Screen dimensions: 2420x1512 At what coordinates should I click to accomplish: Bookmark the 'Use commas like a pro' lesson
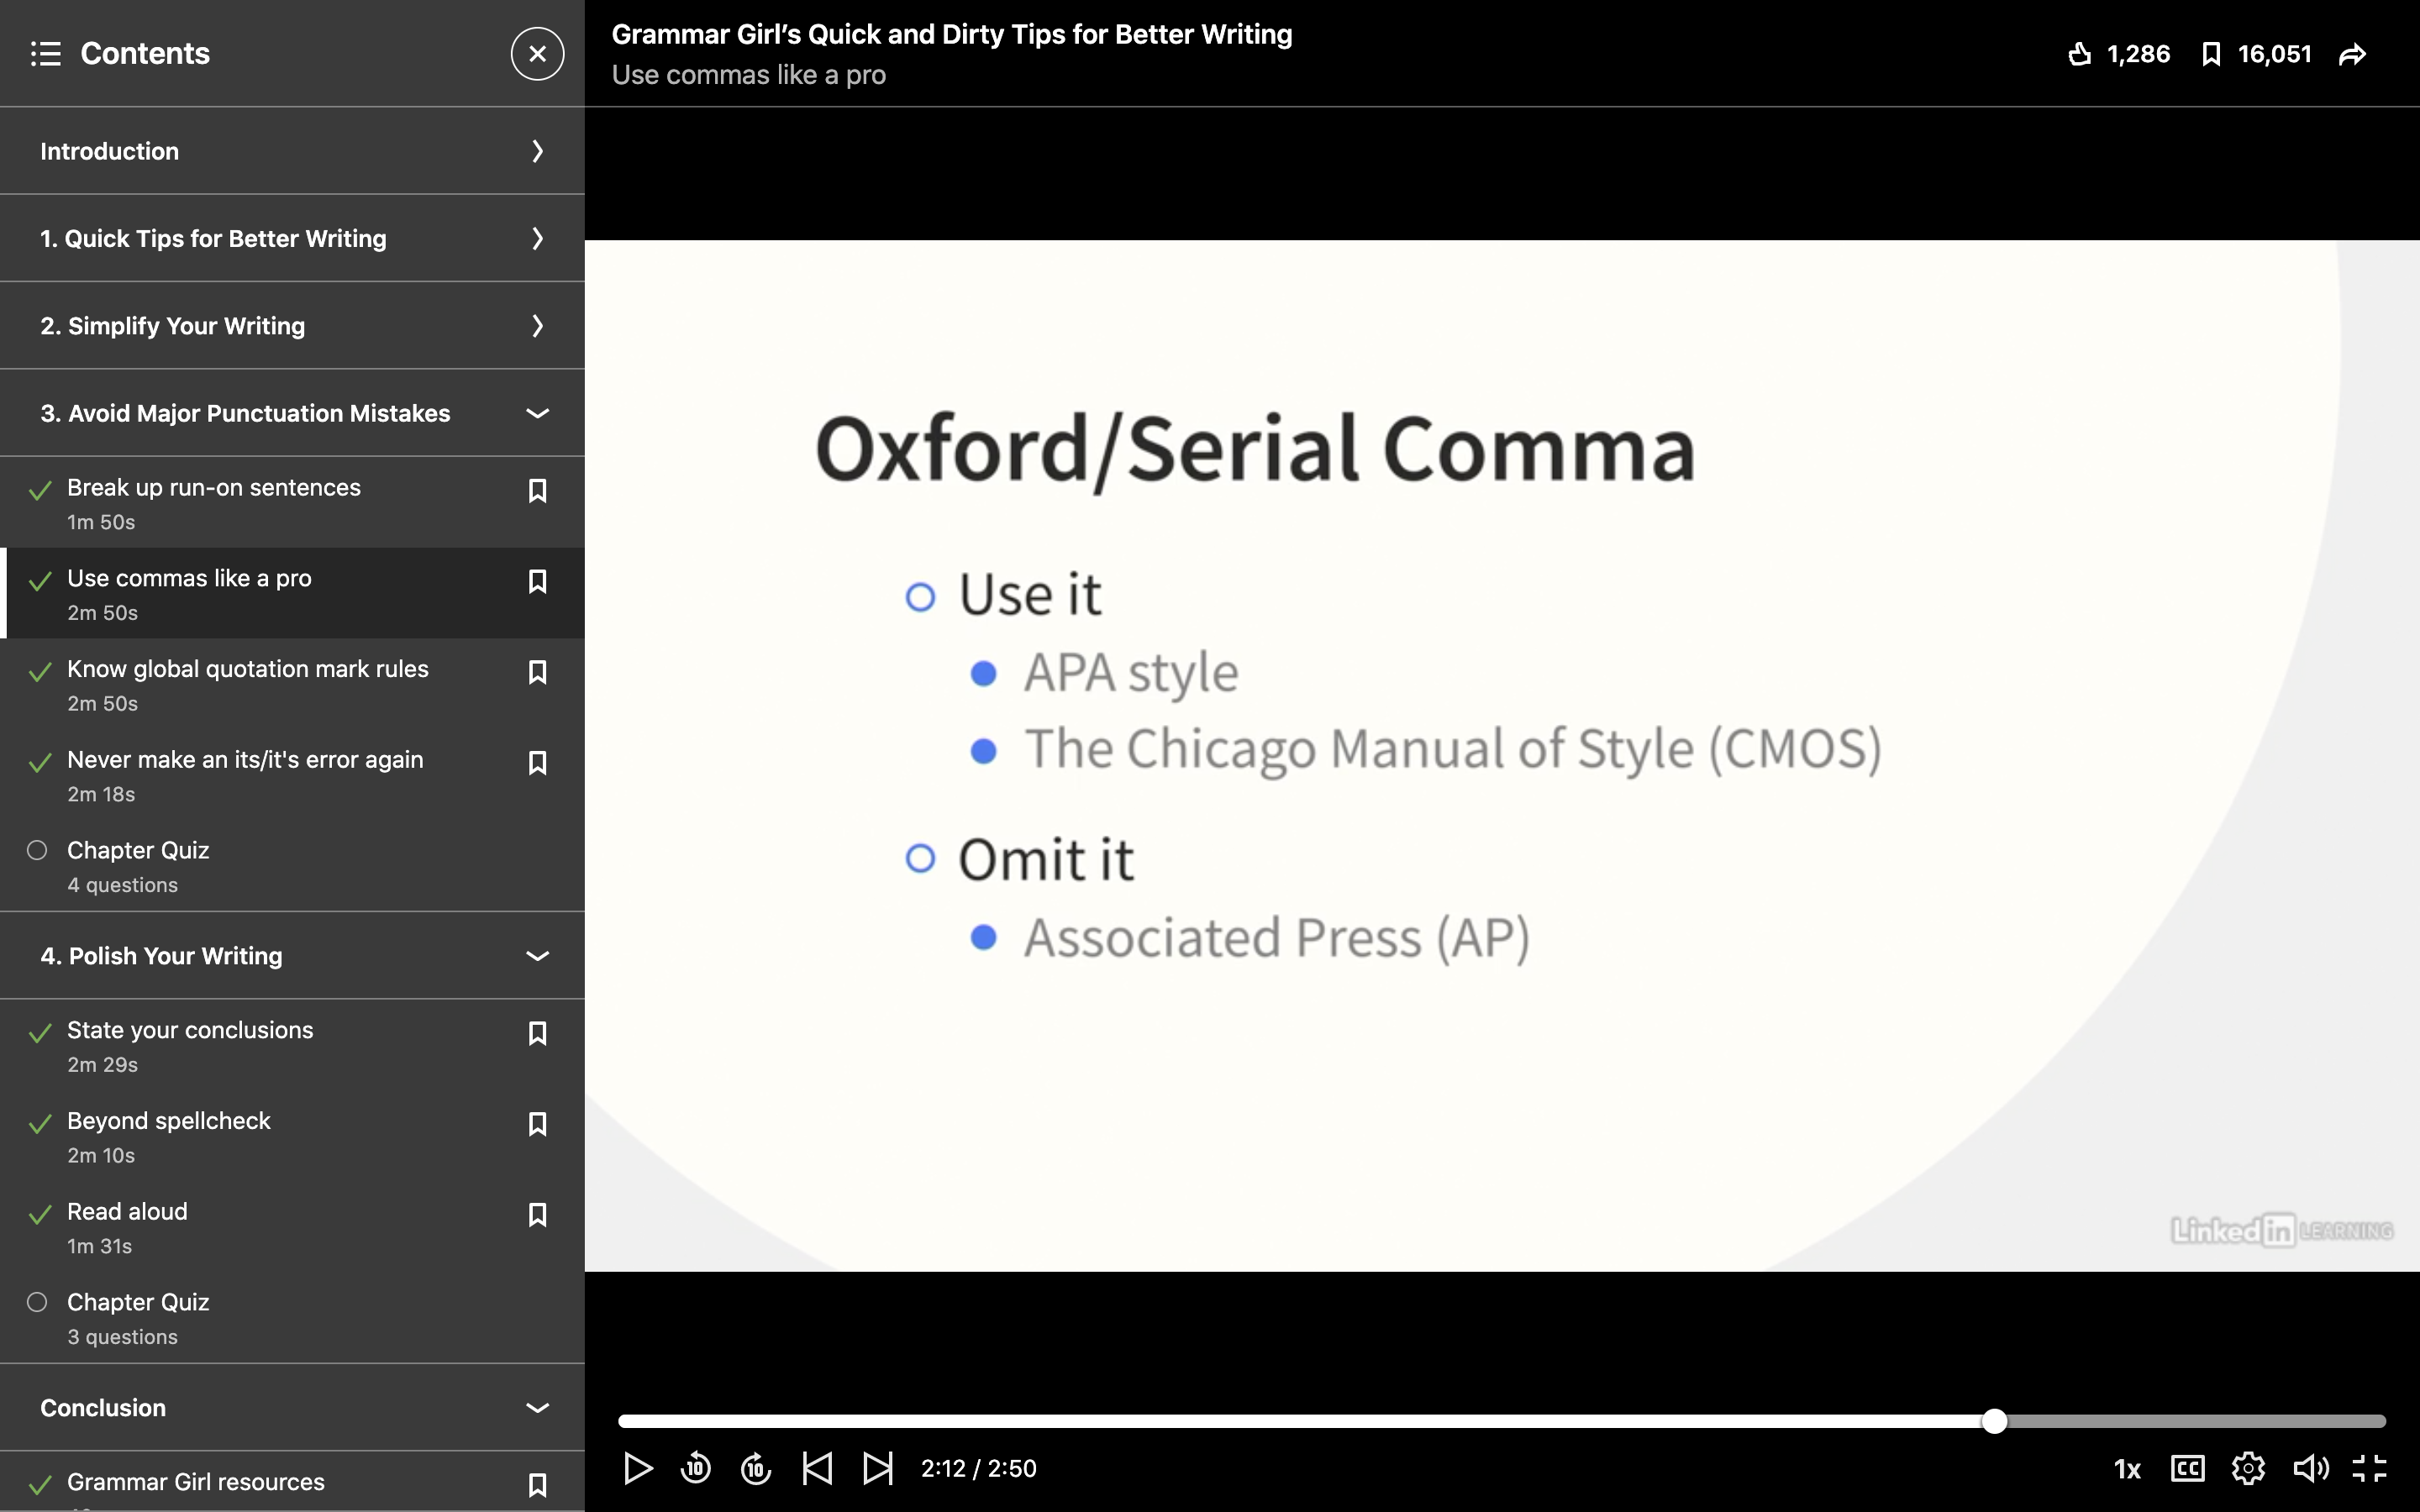pyautogui.click(x=538, y=581)
